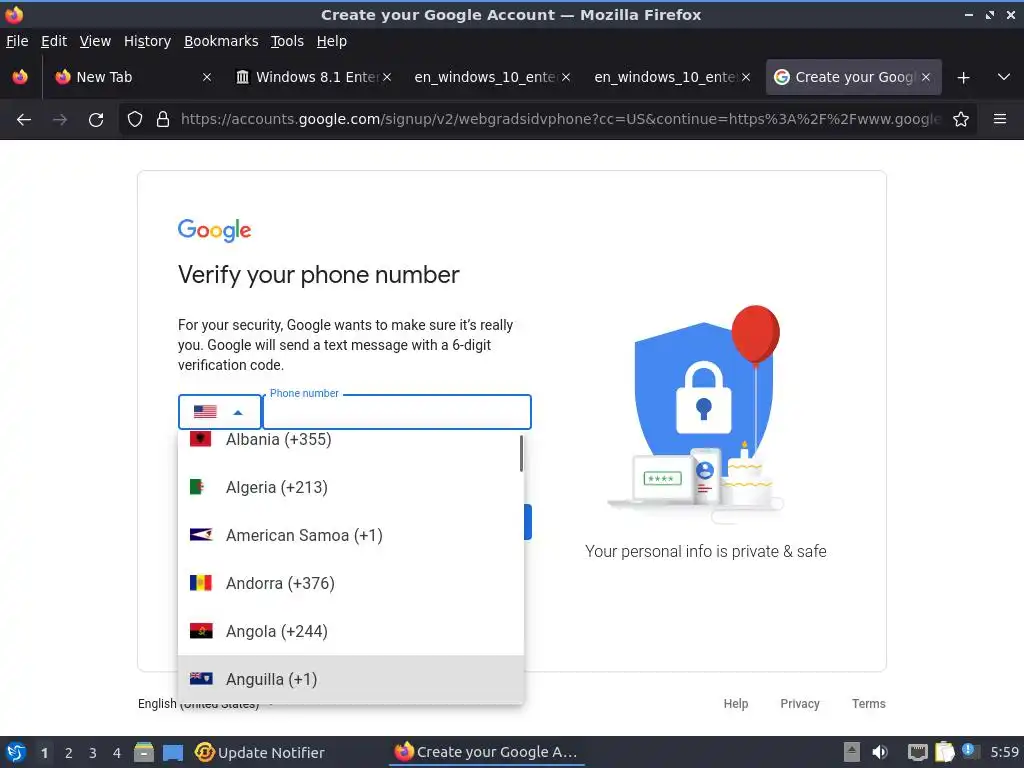The height and width of the screenshot is (768, 1024).
Task: Open the update notification tray icon
Action: pyautogui.click(x=968, y=751)
